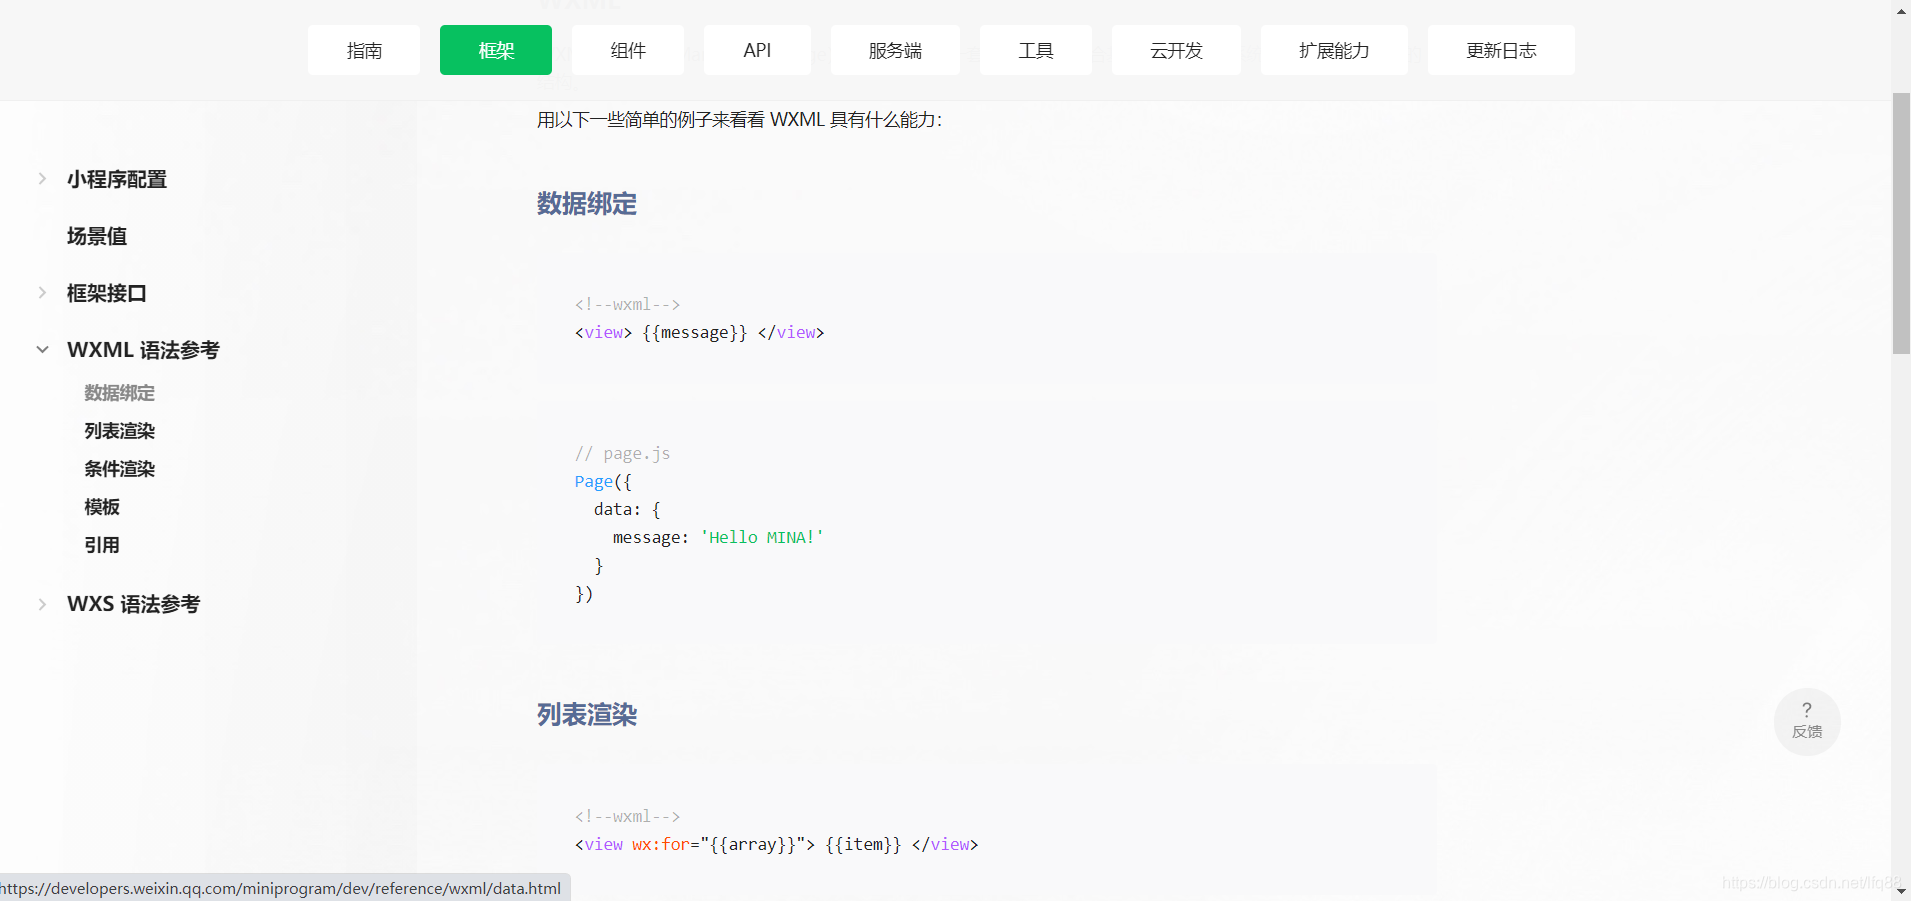Screen dimensions: 1911x901
Task: Open the API tab
Action: [757, 50]
